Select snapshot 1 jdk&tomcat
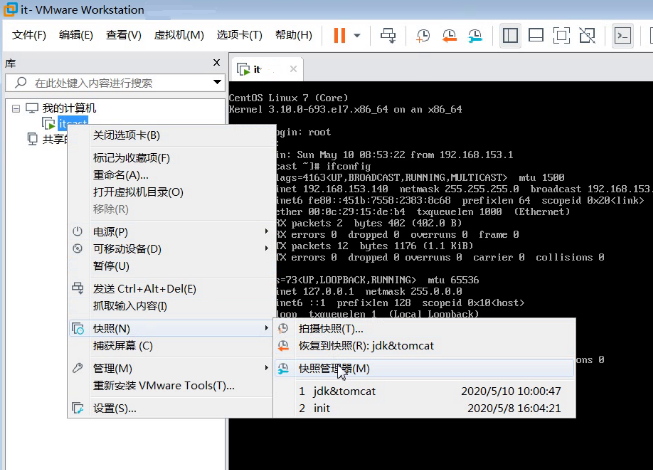 point(424,391)
